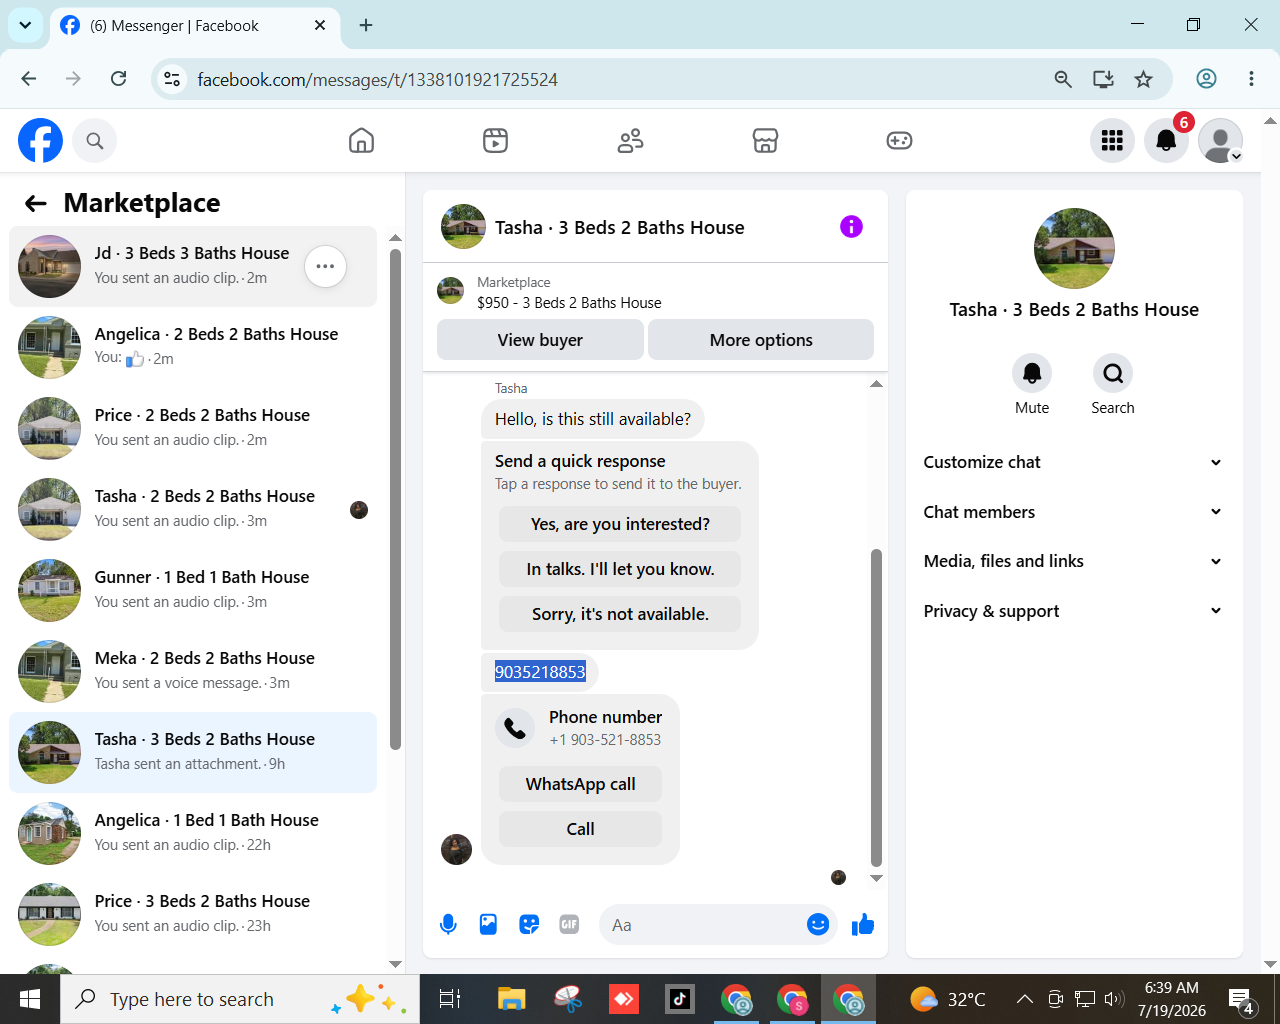Show hidden system tray icons chevron
1280x1024 pixels.
pos(1024,999)
